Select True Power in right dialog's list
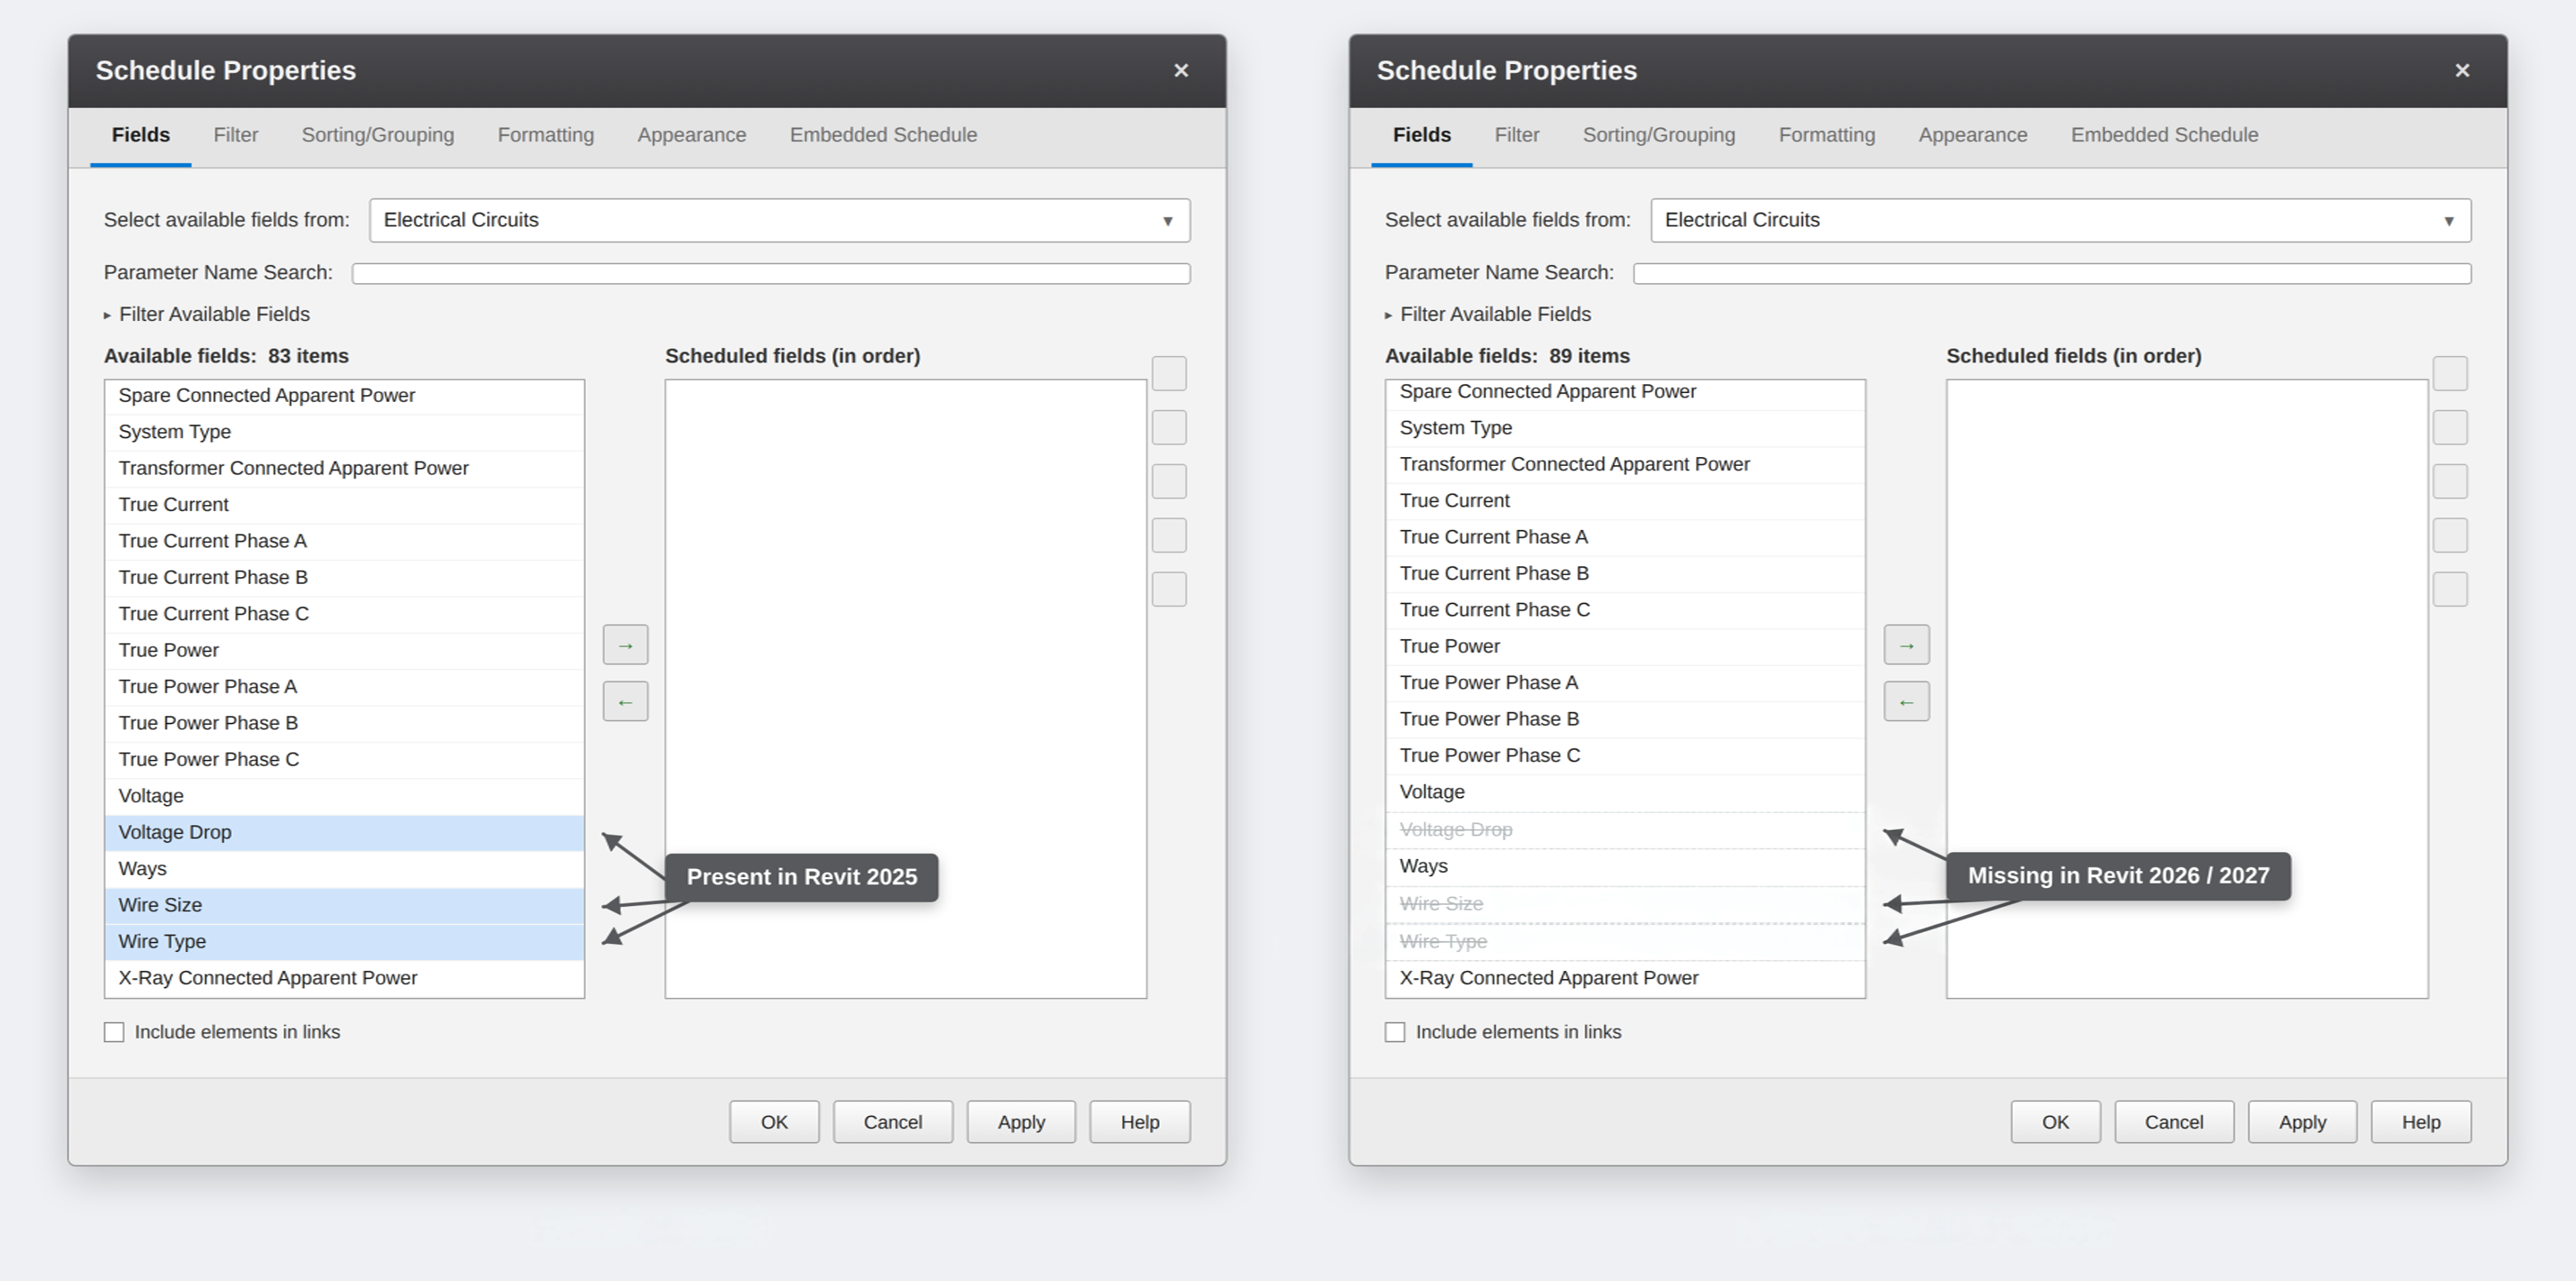The height and width of the screenshot is (1281, 2576). [1625, 647]
